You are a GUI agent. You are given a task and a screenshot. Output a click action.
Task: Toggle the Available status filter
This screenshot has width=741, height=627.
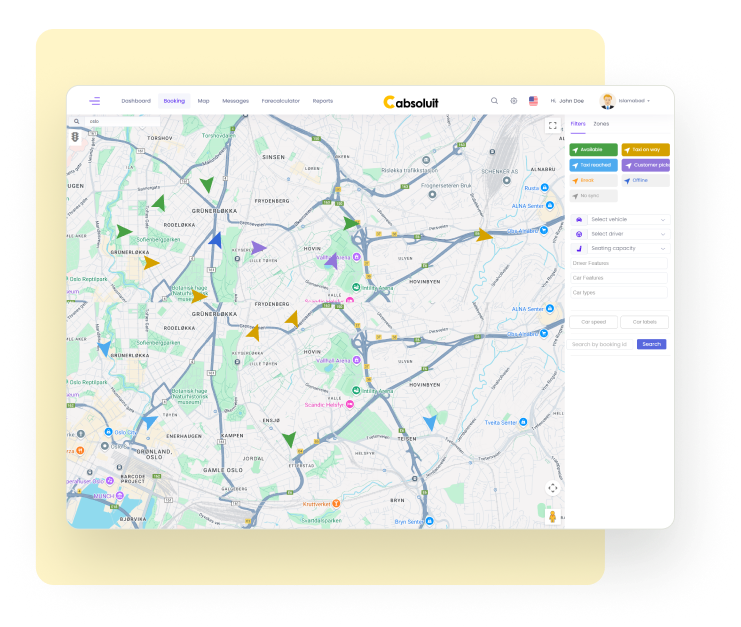594,150
